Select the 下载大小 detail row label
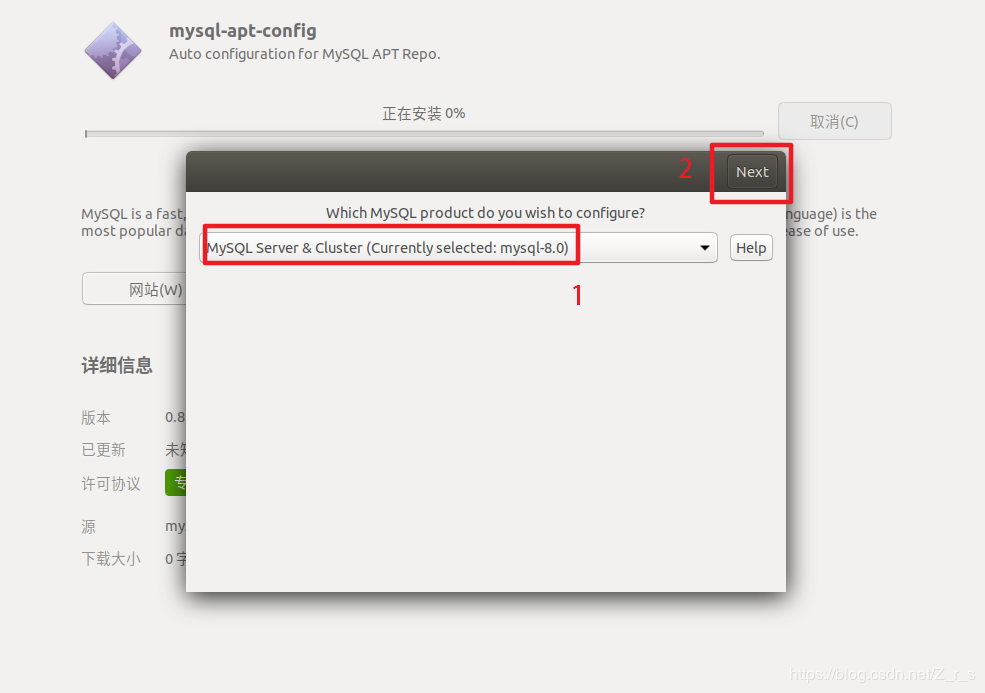 point(111,559)
